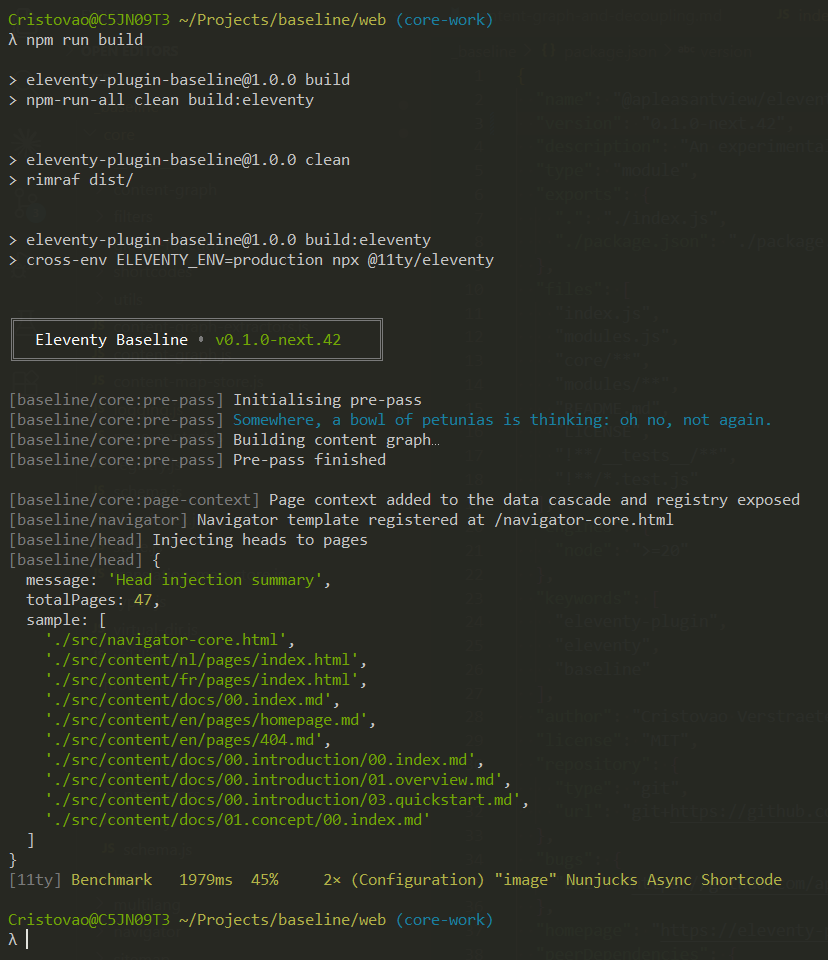
Task: Click the 'Pre-pass finished' log message
Action: [309, 460]
